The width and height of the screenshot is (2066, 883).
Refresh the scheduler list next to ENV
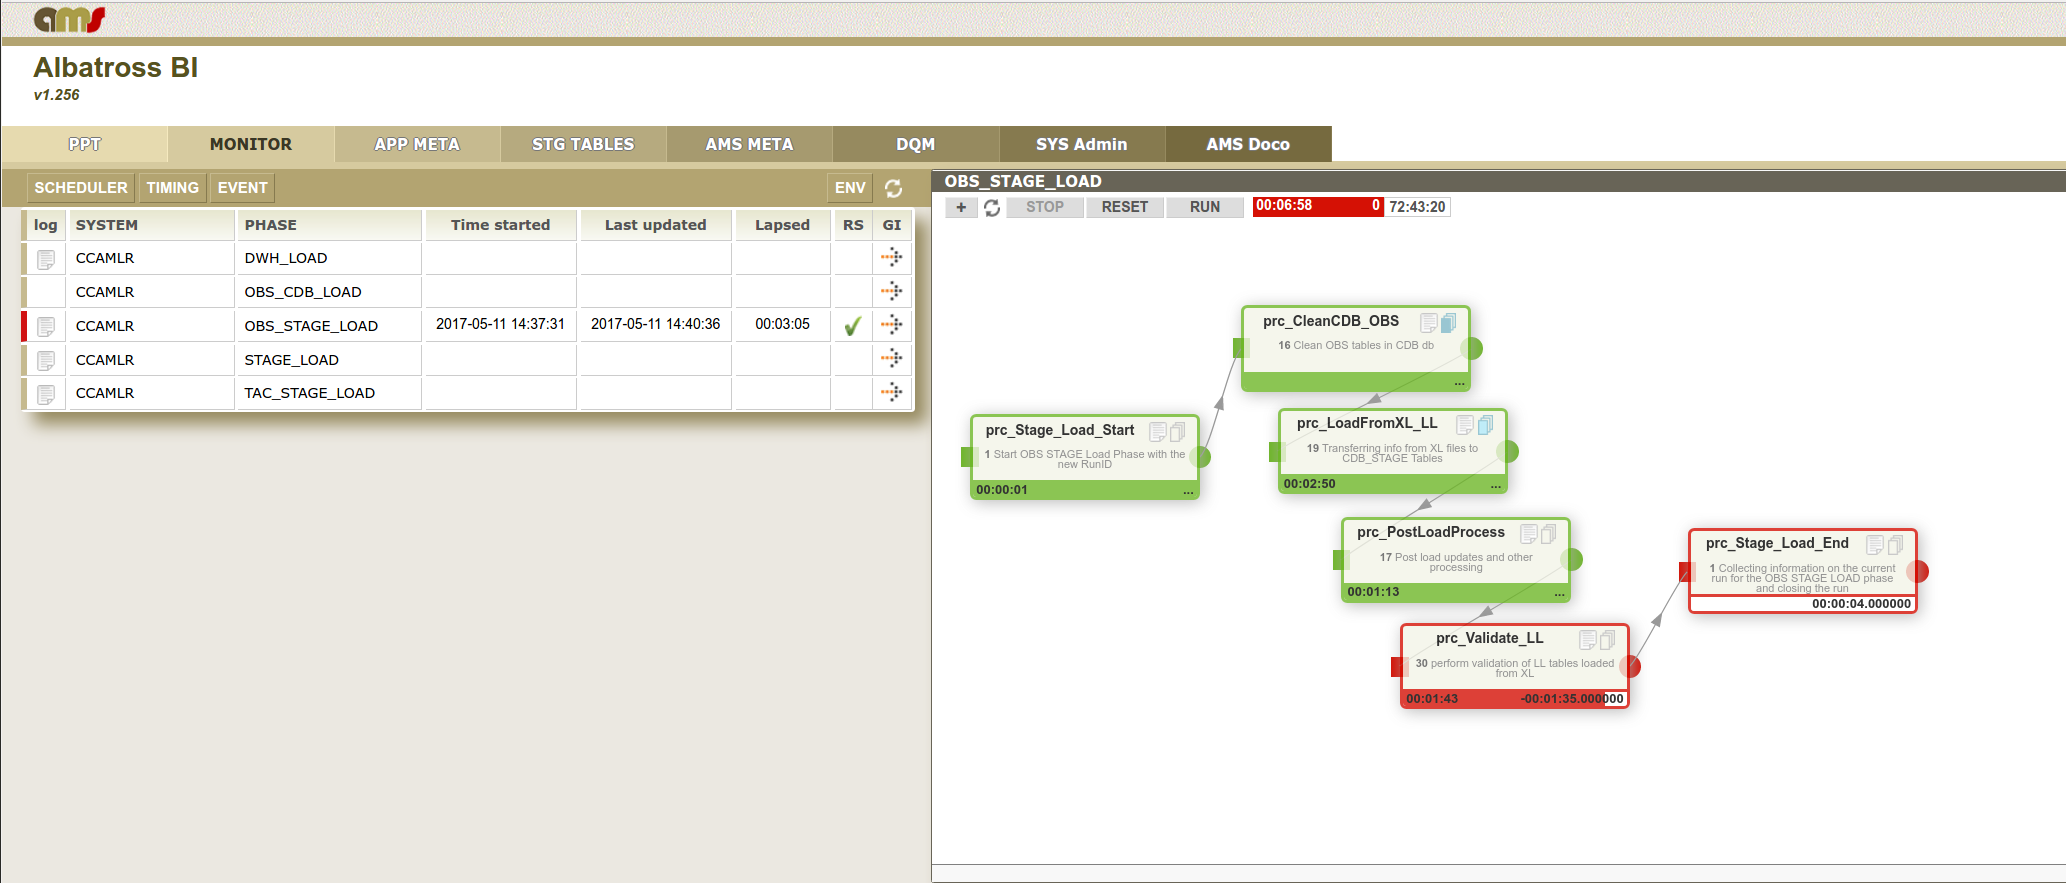[x=893, y=188]
